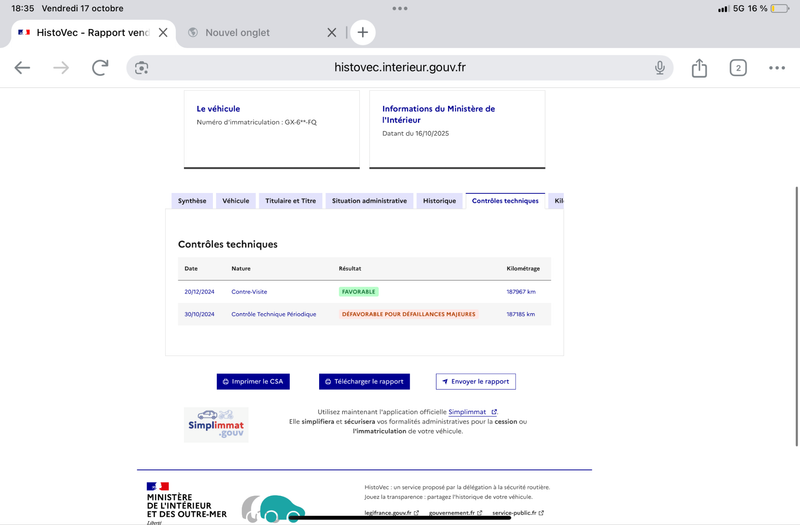800x525 pixels.
Task: Tap the browser back arrow
Action: pos(22,67)
